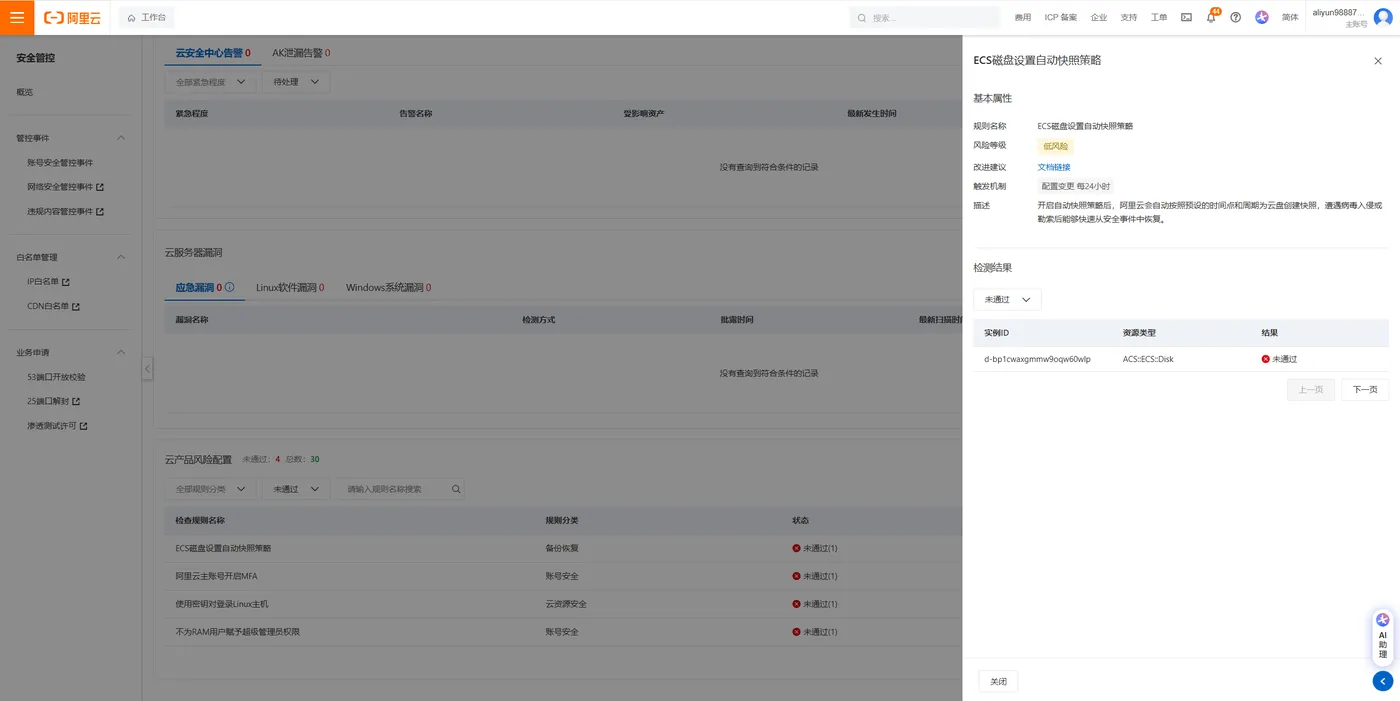Open 支持 in top navigation
1400x701 pixels.
[1129, 18]
